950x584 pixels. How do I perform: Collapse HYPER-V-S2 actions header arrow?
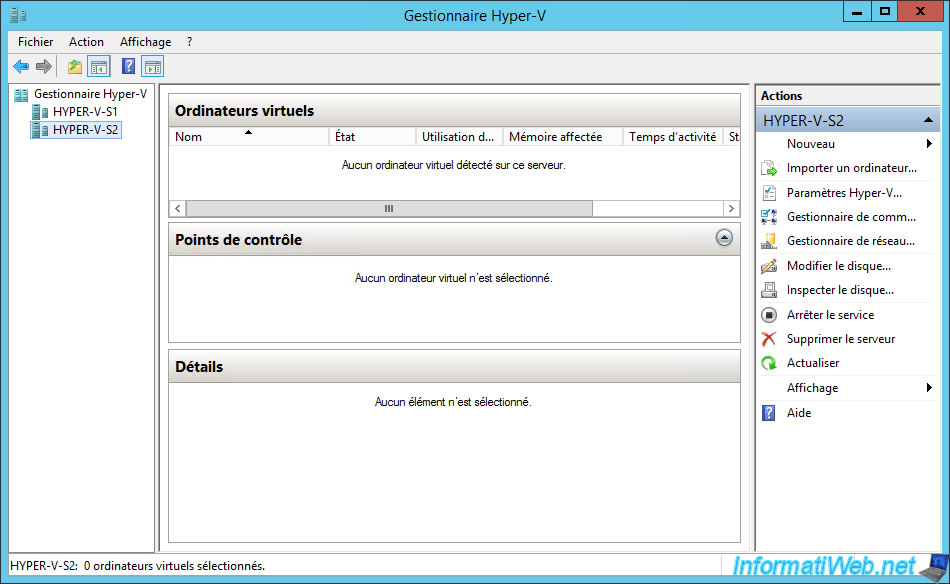[928, 121]
